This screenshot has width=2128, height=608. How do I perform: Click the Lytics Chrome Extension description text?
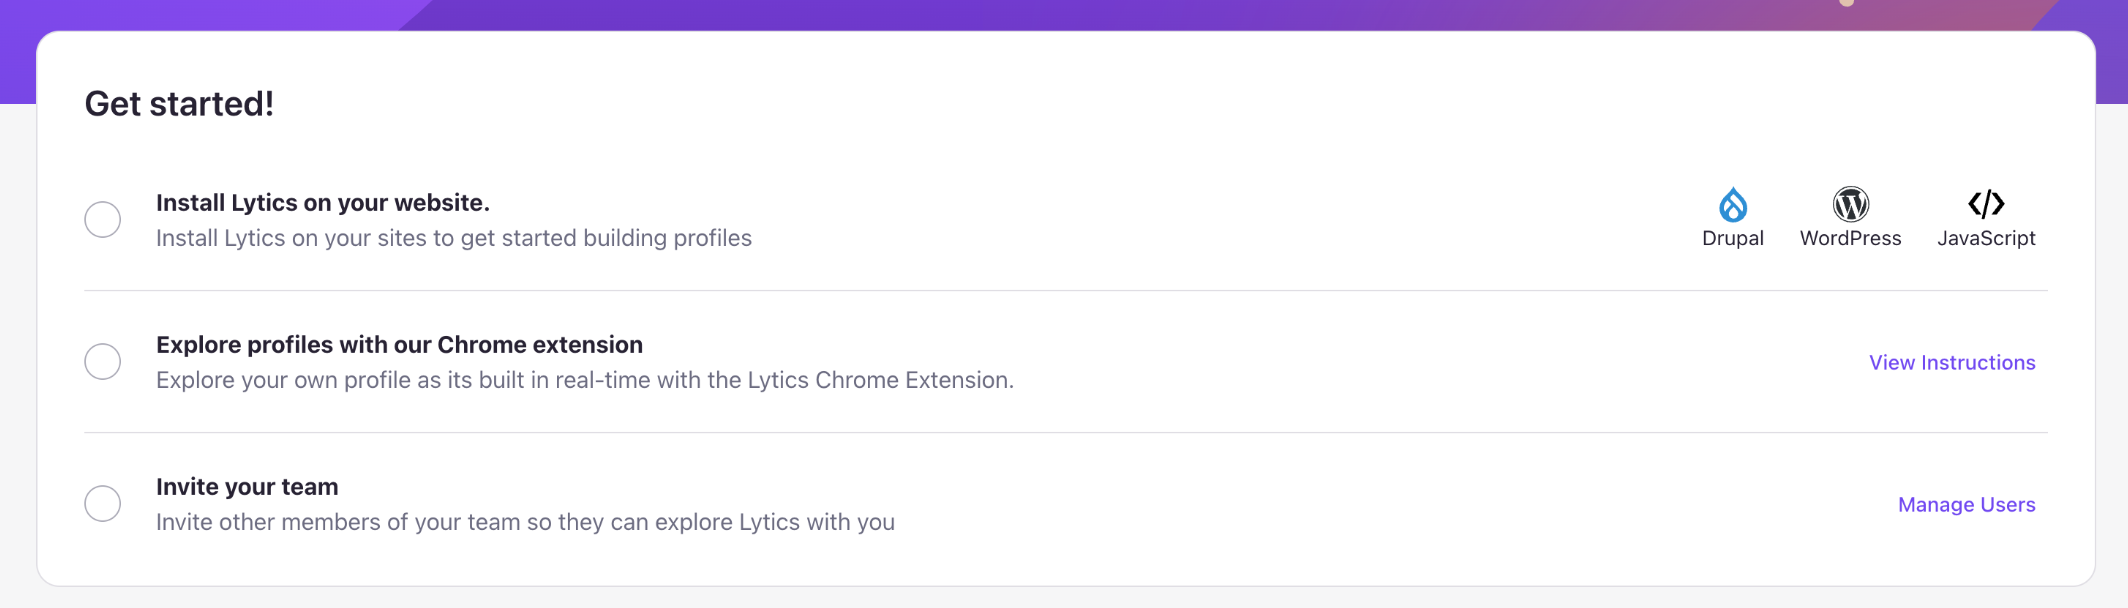[x=585, y=380]
